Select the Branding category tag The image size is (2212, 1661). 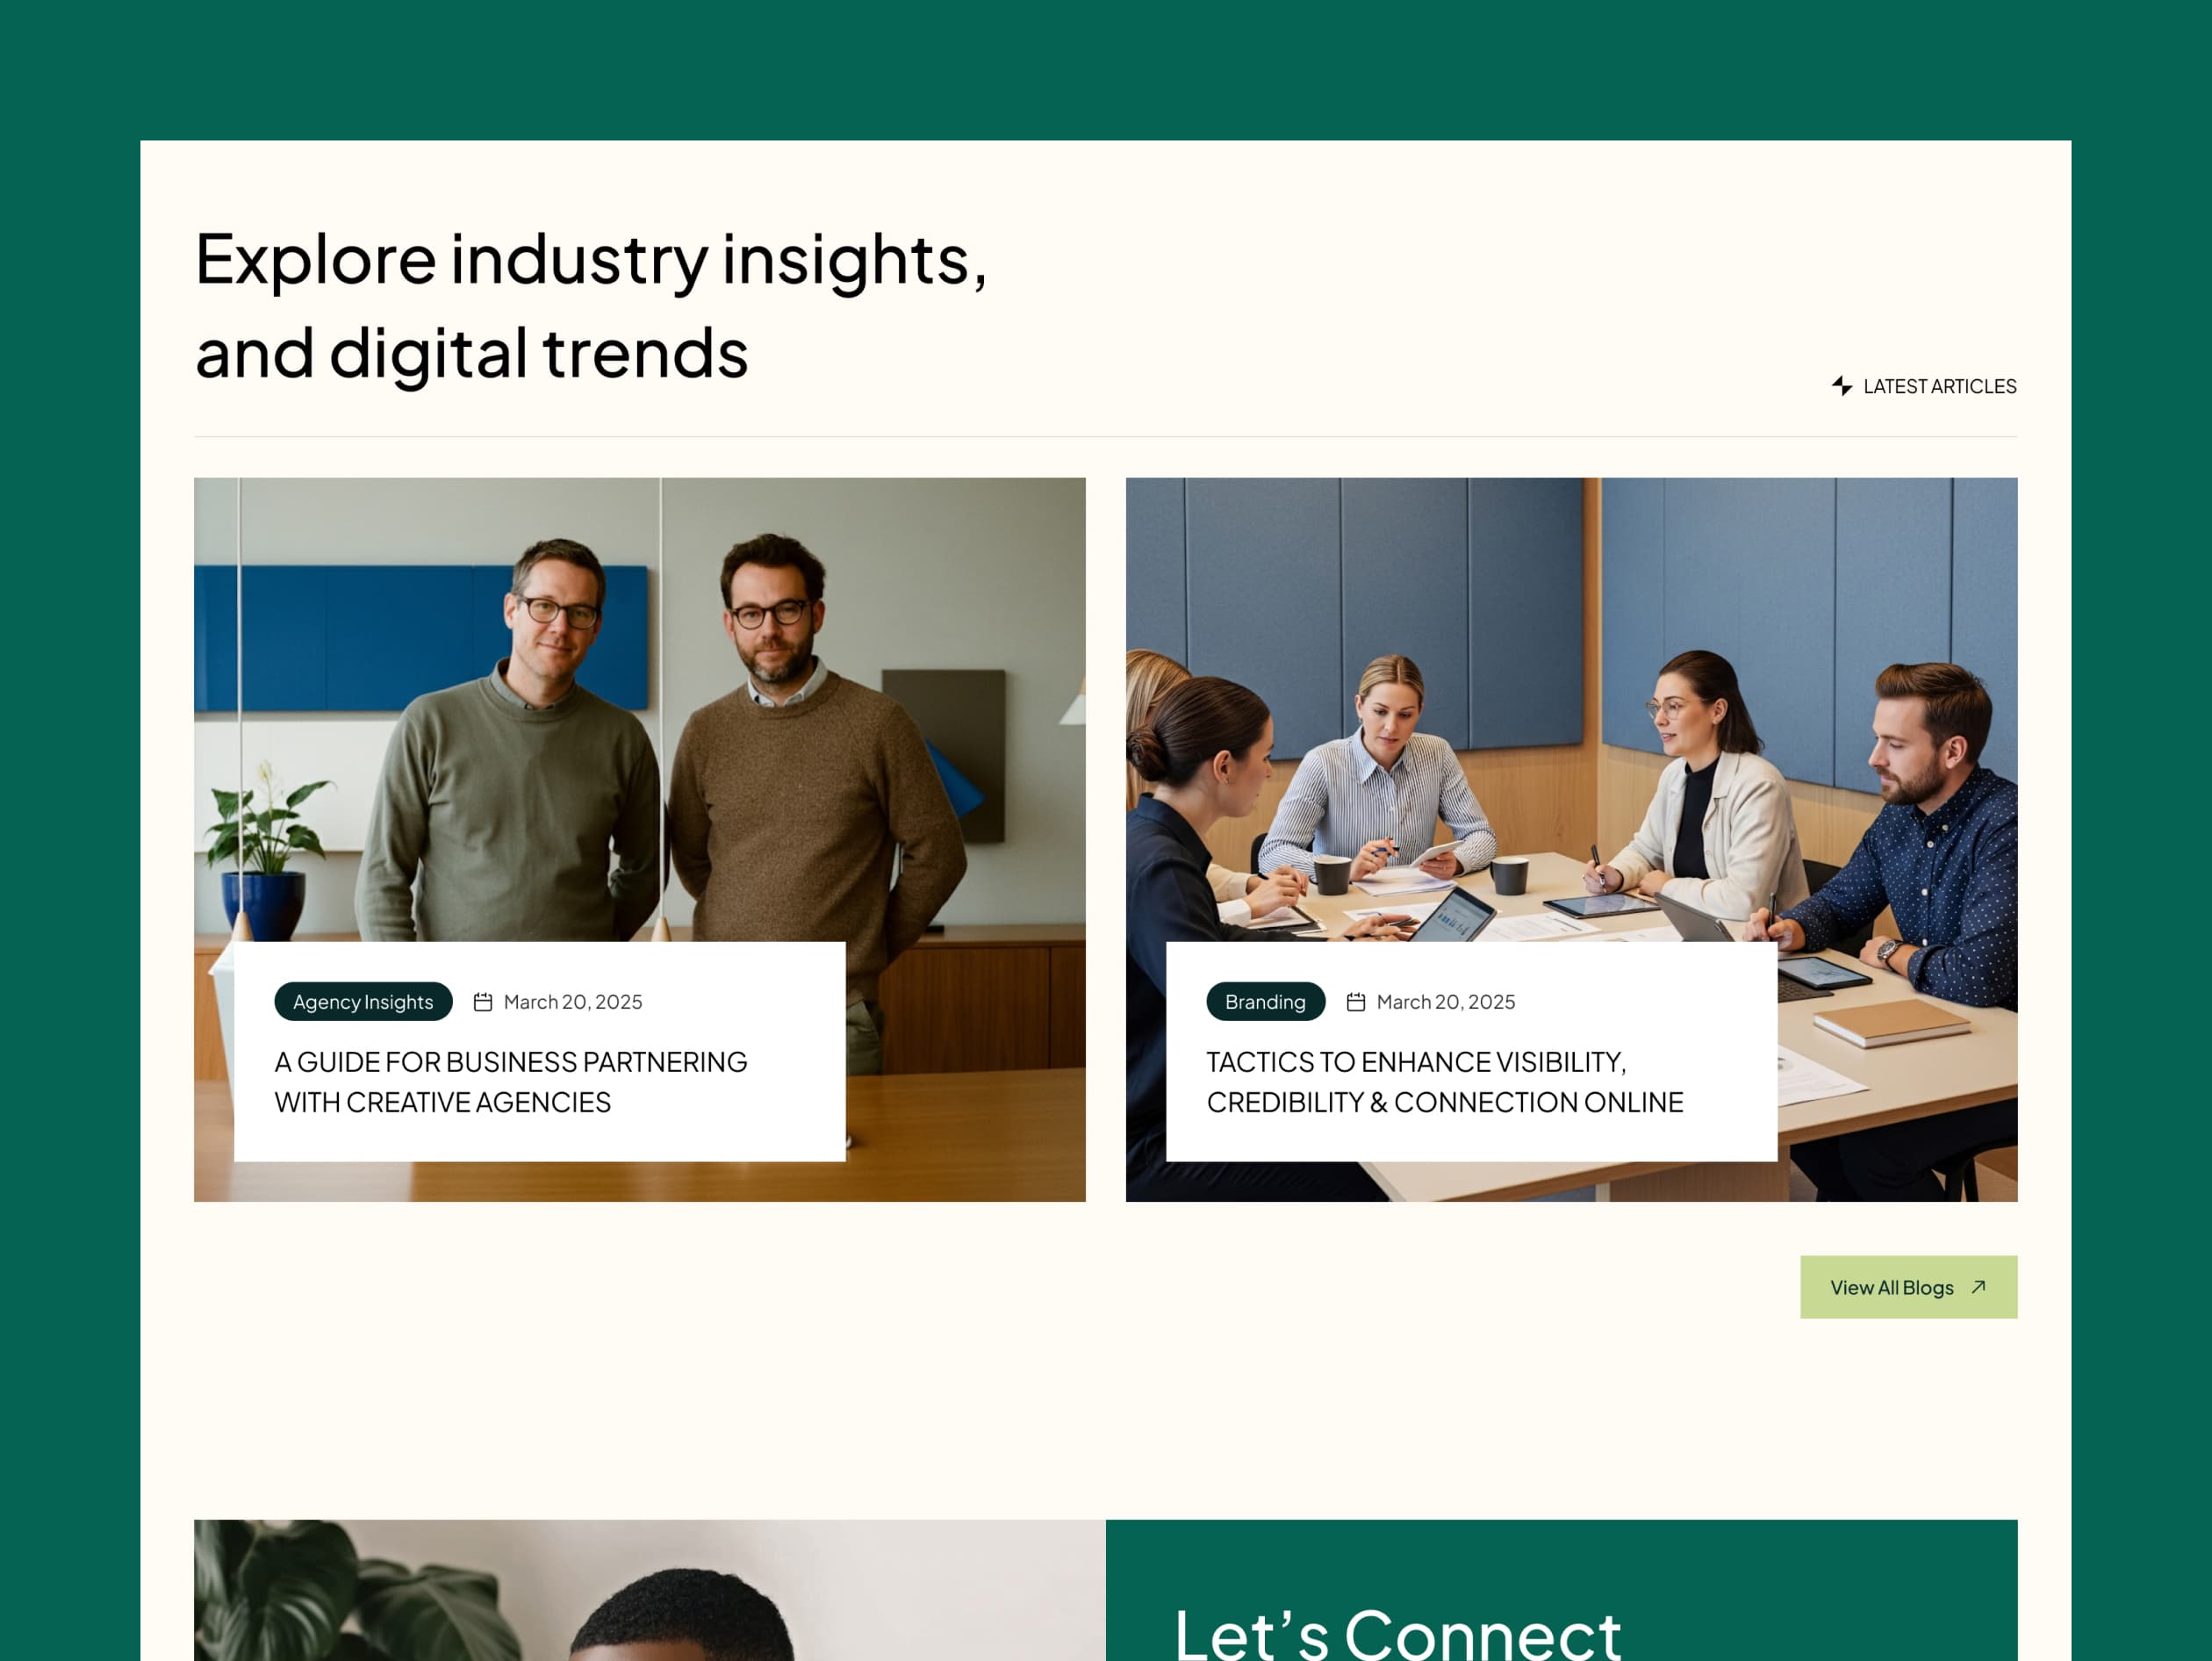coord(1265,1002)
